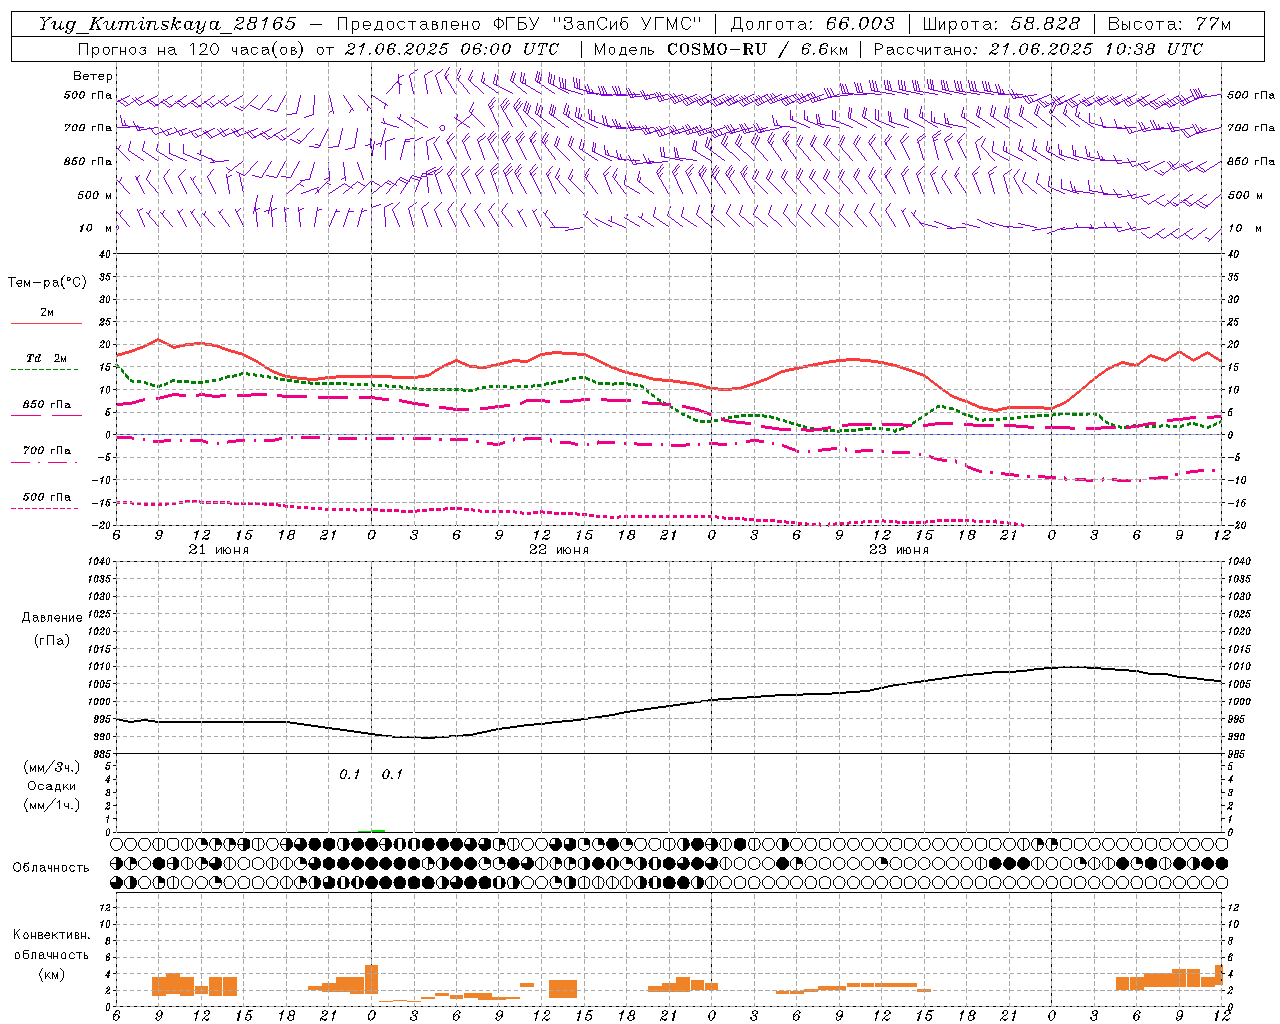Click the '21 июня' date label
This screenshot has width=1280, height=1024.
[x=219, y=550]
